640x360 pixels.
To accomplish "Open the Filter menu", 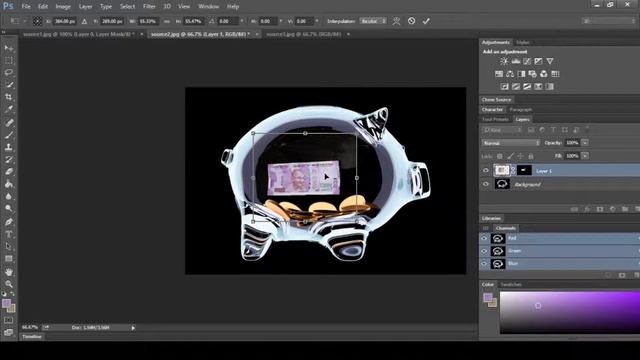I will coord(149,7).
